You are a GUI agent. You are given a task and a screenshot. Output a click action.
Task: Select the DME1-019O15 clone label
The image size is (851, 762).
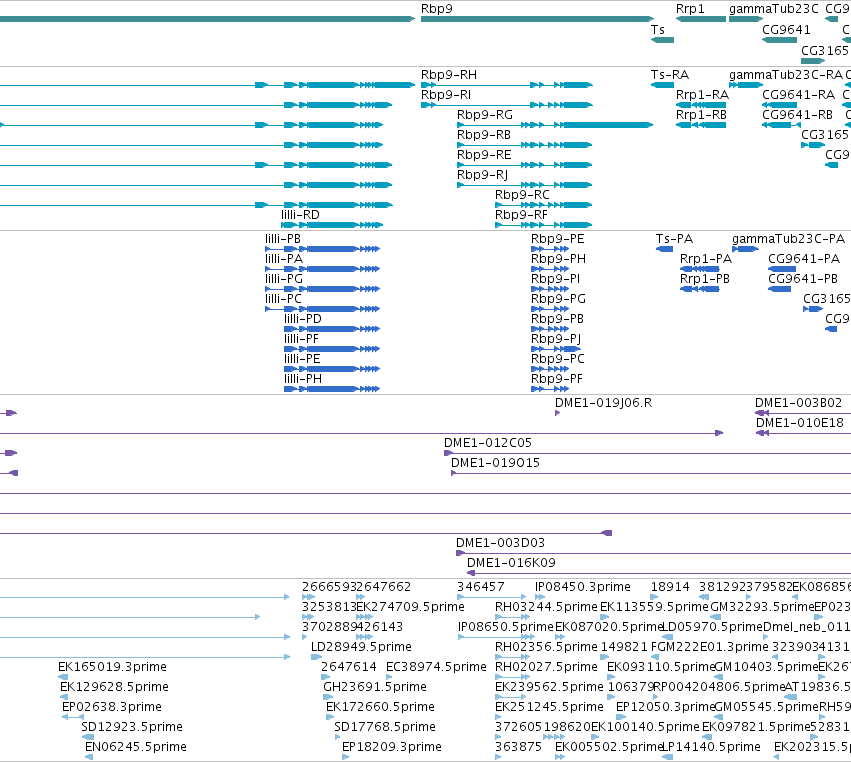pos(496,463)
